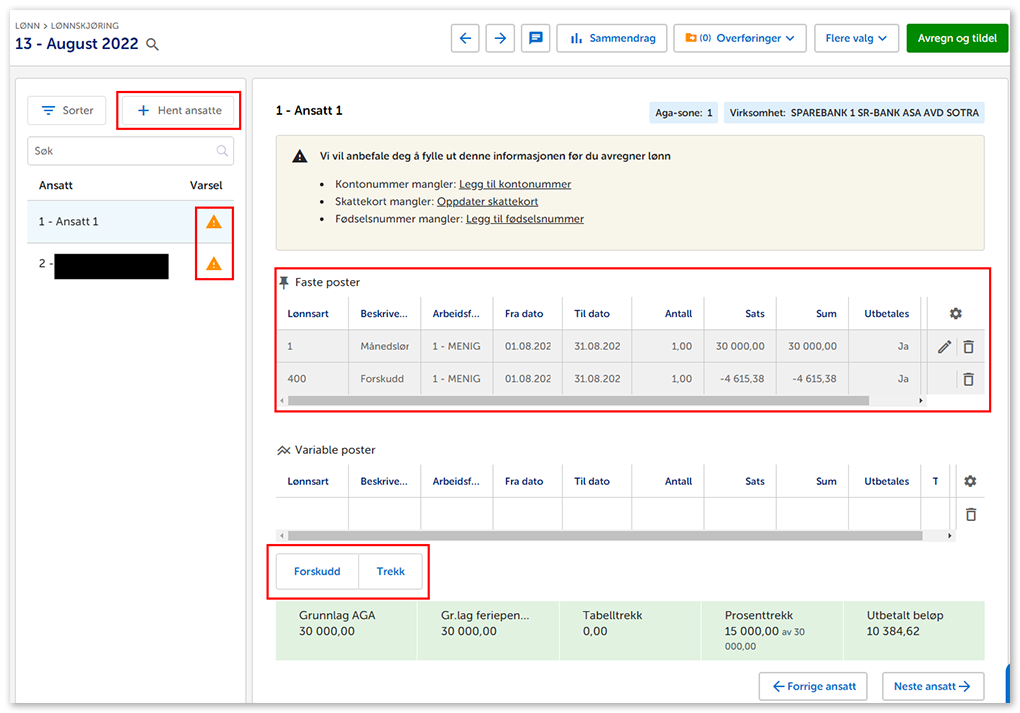Edit the Månedslønn row with pencil icon
This screenshot has height=713, width=1020.
944,347
